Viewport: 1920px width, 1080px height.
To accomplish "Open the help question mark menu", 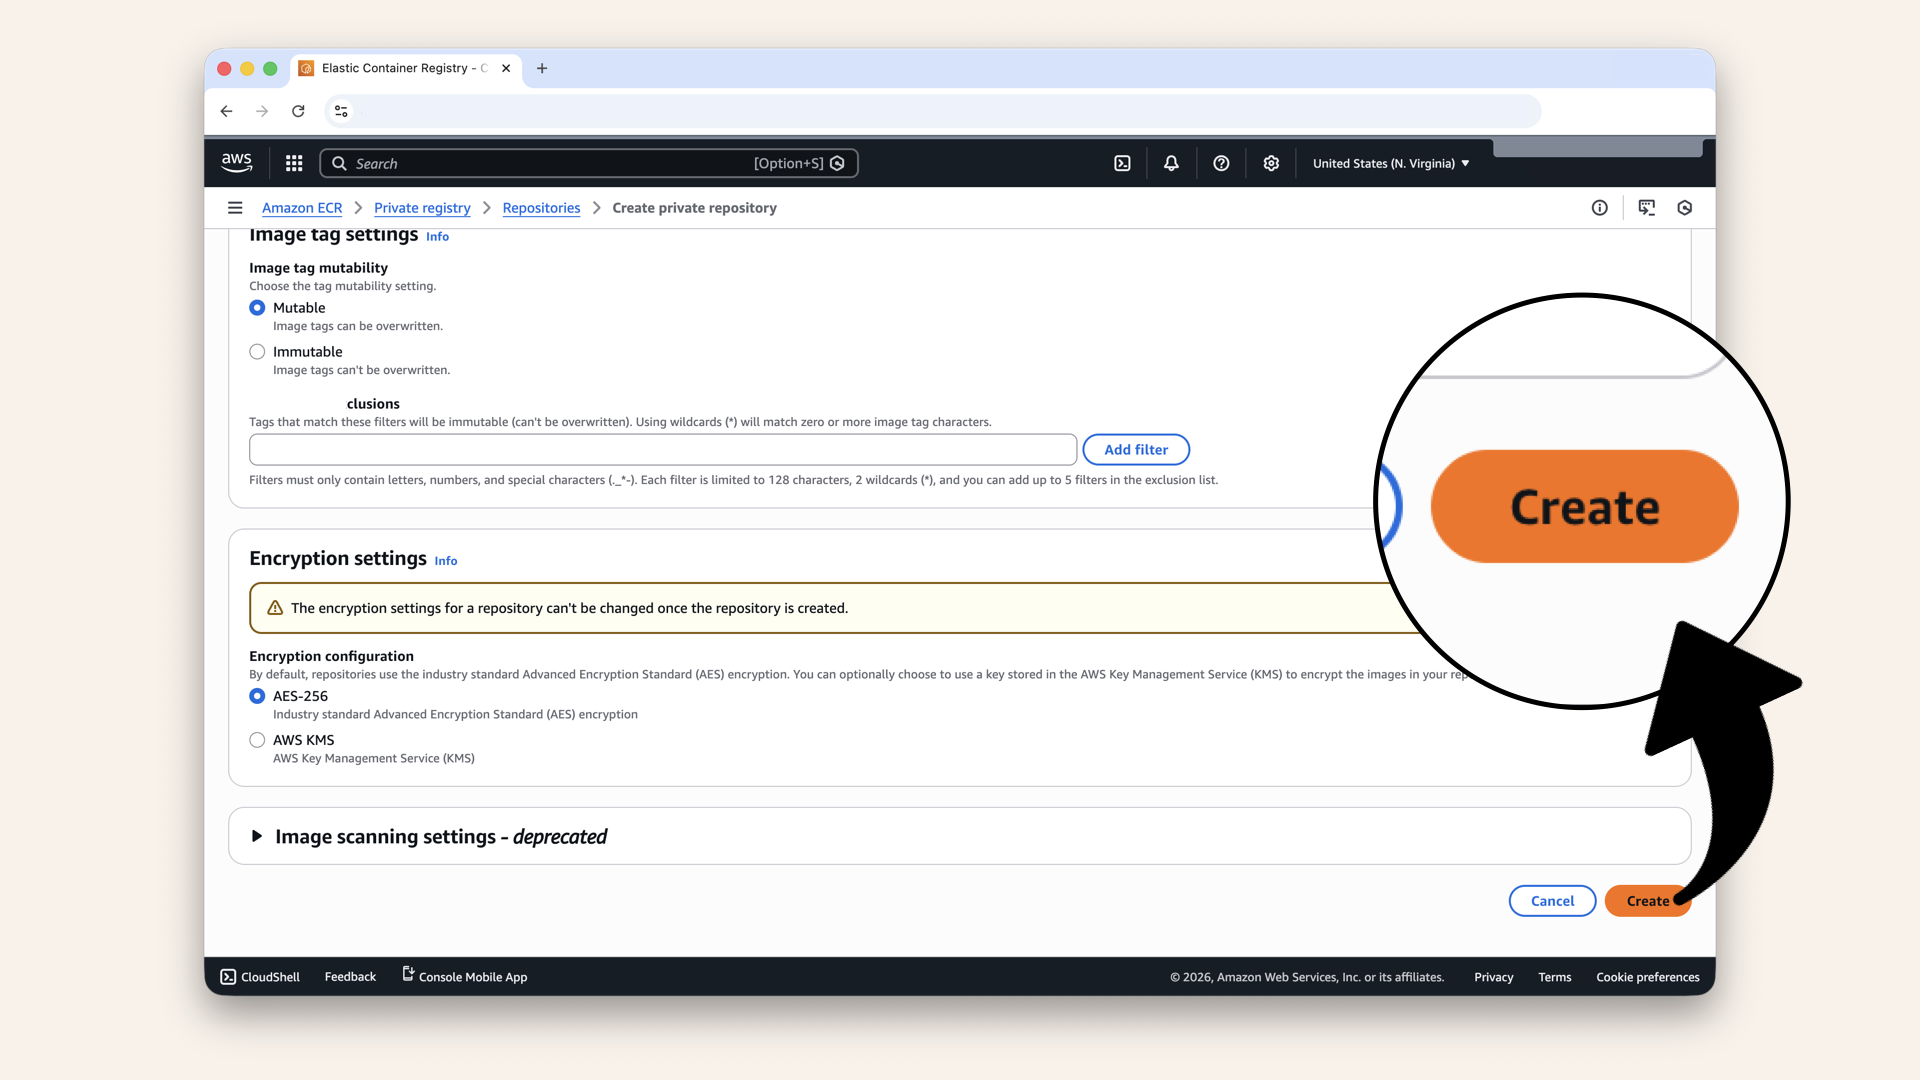I will 1221,163.
